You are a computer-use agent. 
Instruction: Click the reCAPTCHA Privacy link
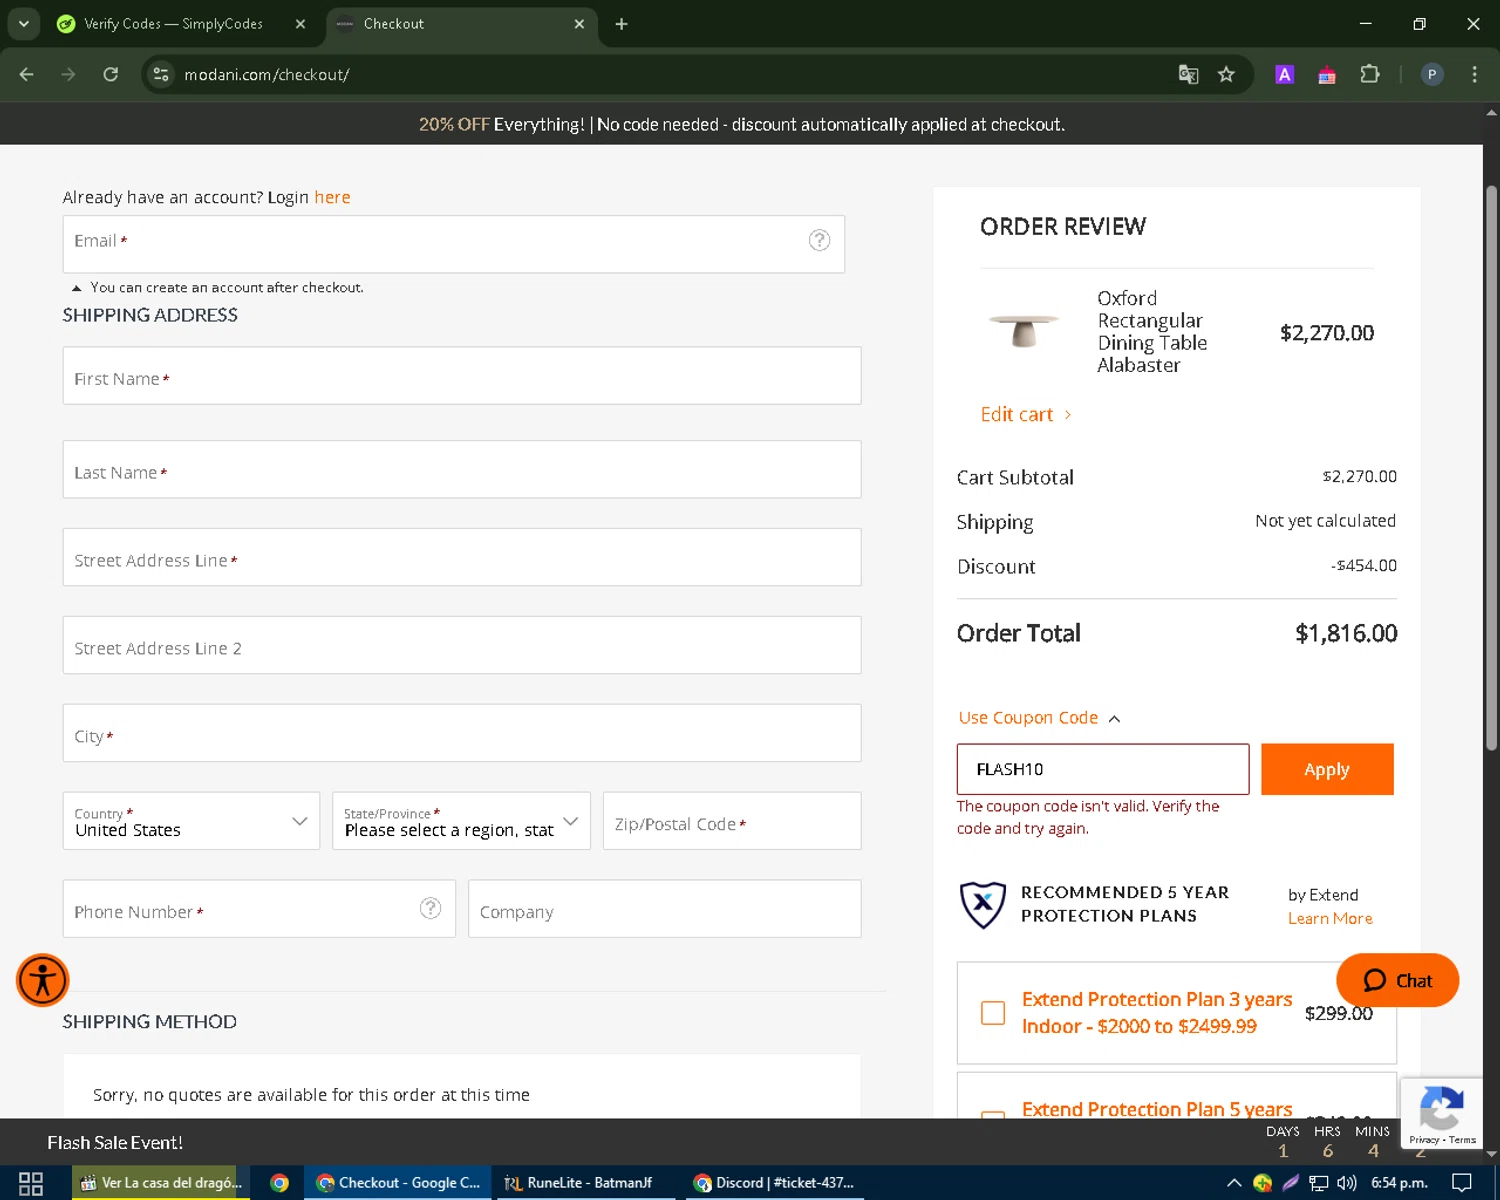1424,1140
